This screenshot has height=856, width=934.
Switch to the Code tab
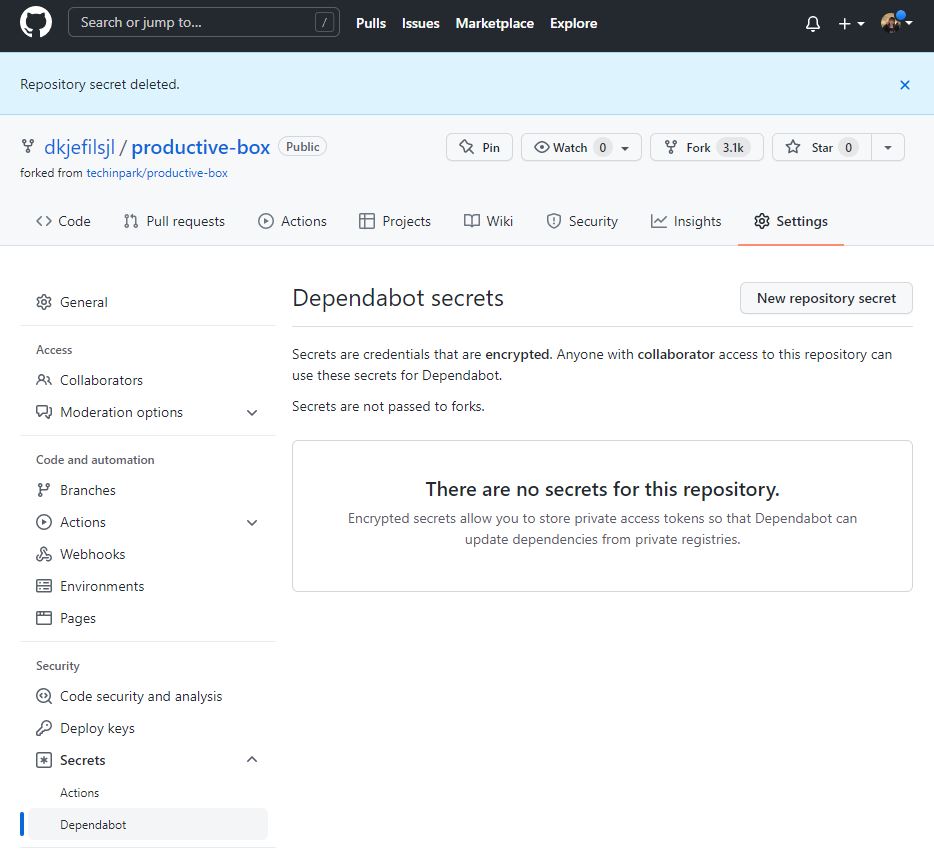tap(63, 221)
